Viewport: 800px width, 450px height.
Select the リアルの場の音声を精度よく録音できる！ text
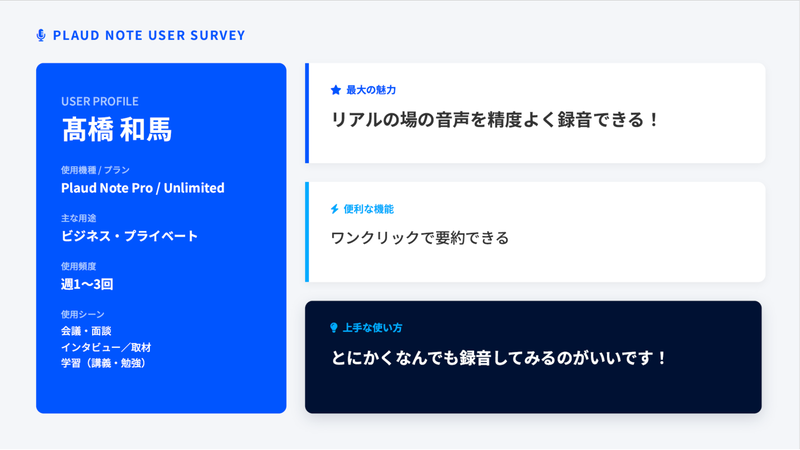[x=496, y=119]
